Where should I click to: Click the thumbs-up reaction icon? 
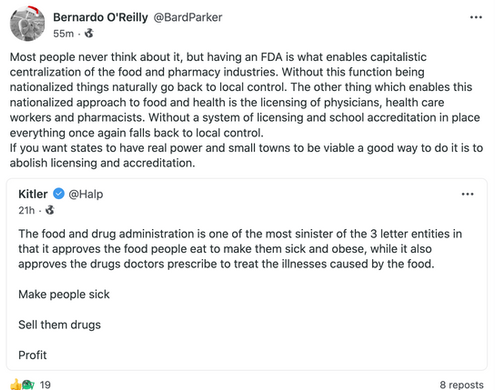15,385
